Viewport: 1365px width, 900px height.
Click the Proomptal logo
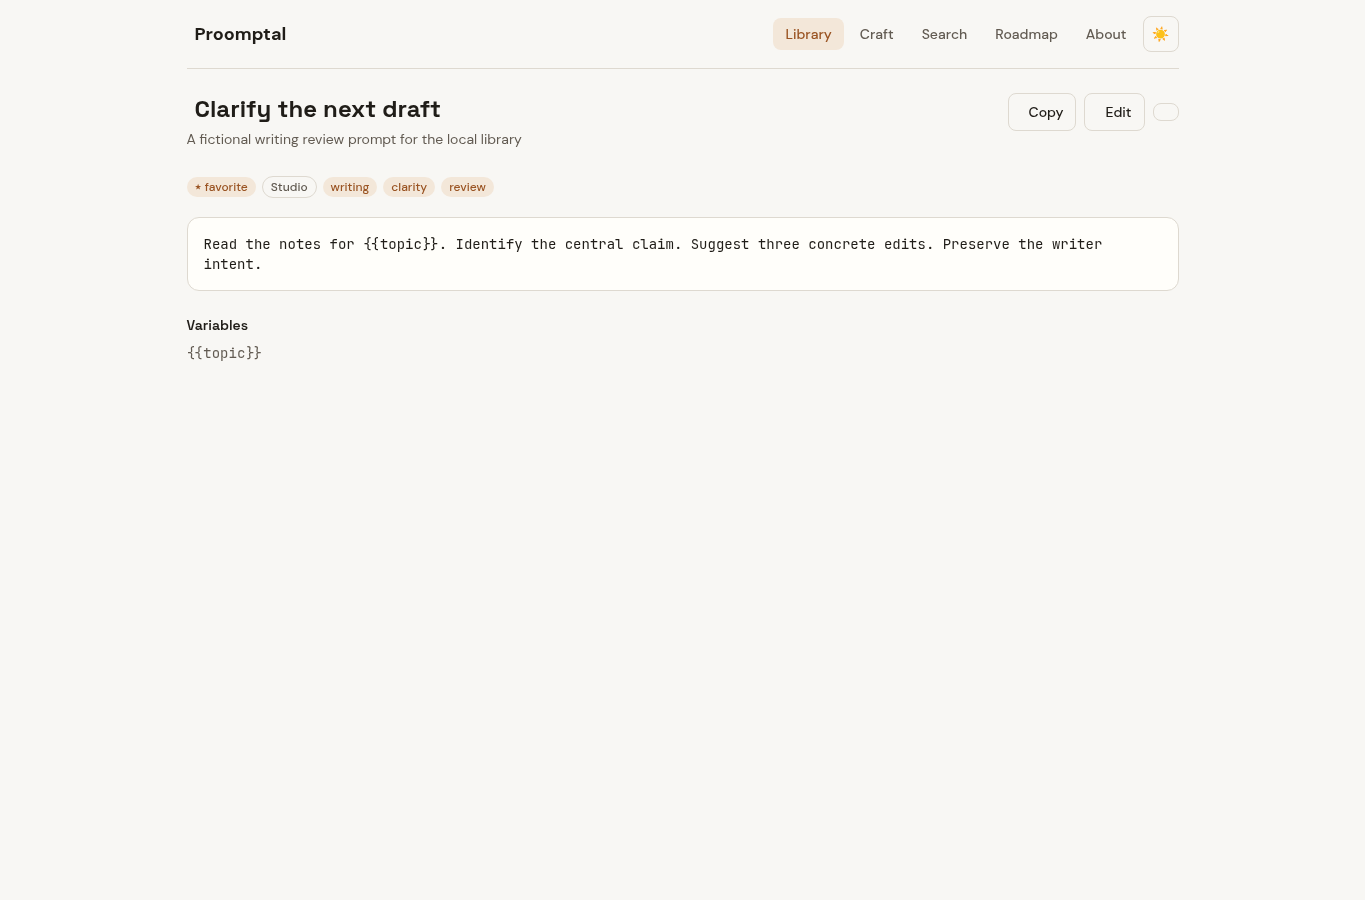(240, 34)
